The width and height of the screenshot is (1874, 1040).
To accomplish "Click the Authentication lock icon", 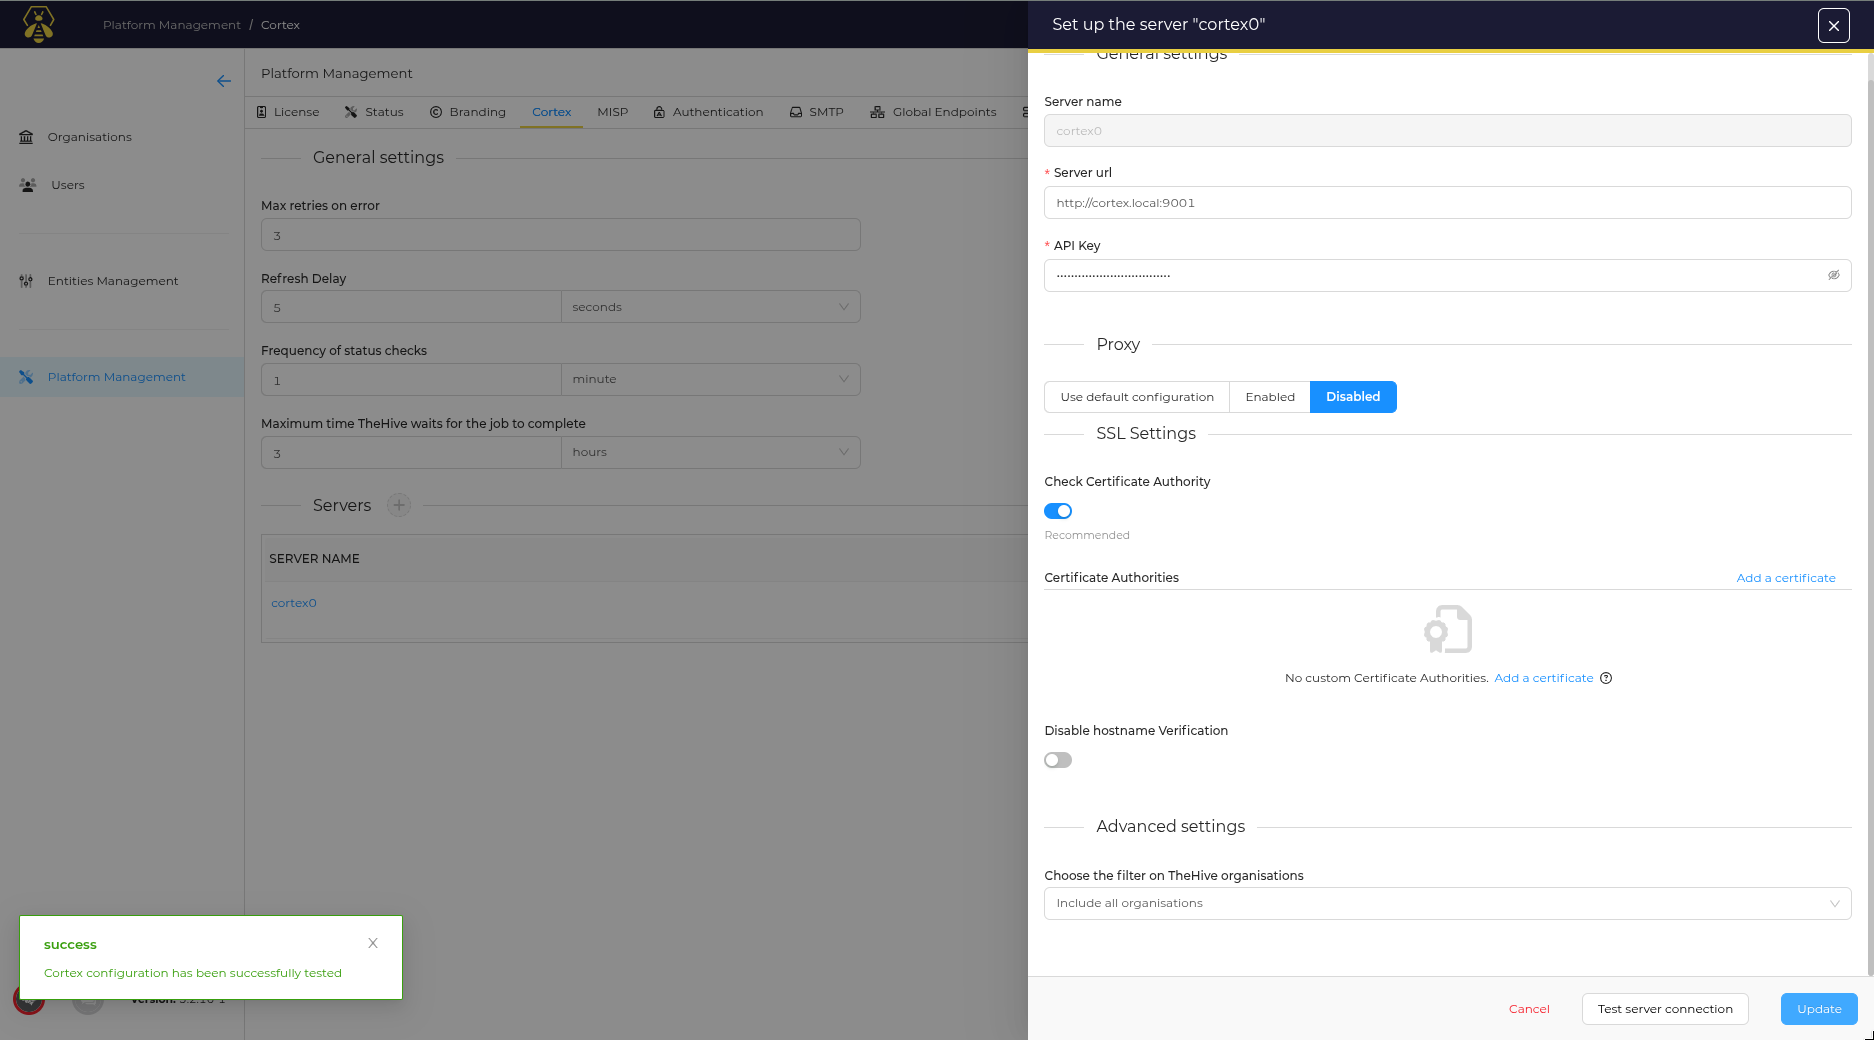I will click(x=659, y=112).
